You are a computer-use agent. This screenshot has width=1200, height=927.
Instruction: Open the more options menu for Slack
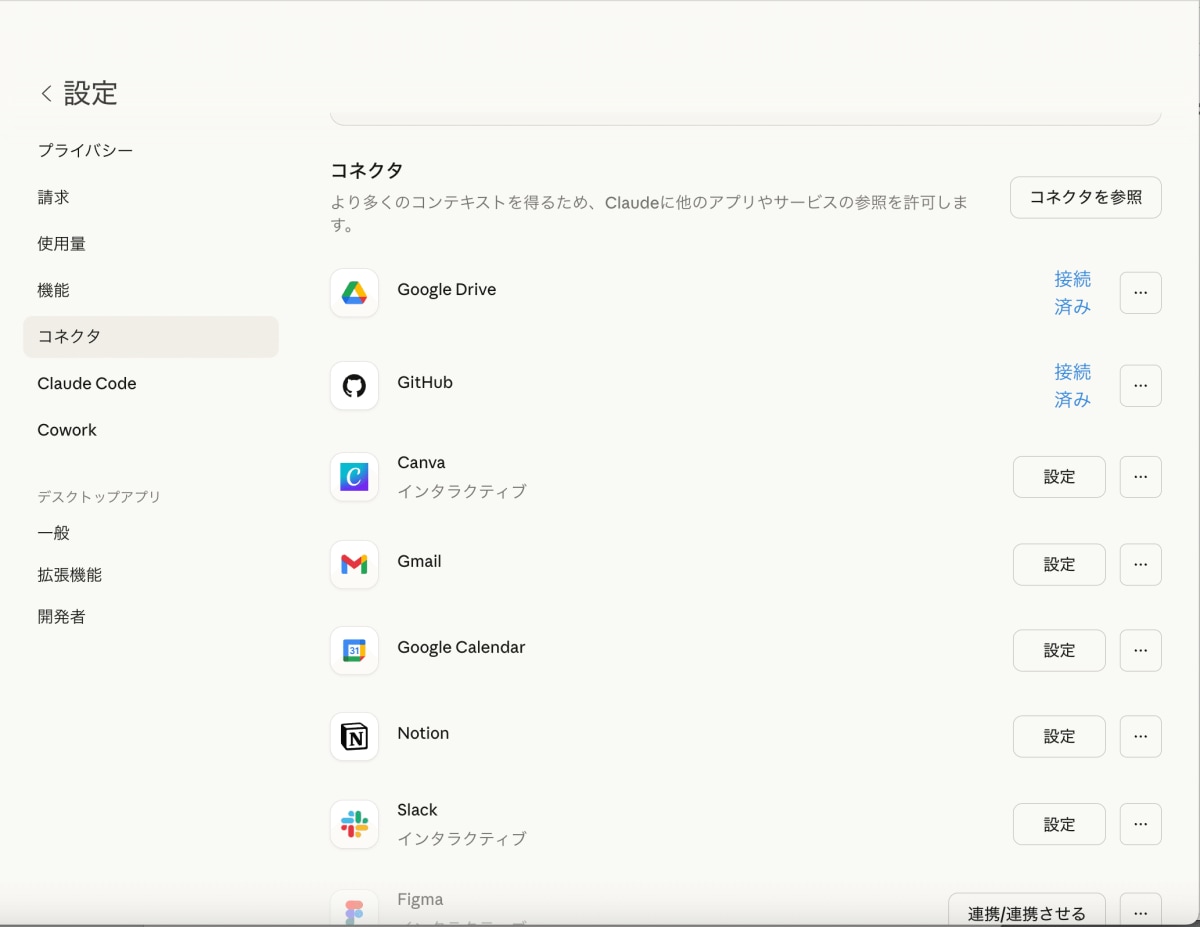(1140, 824)
